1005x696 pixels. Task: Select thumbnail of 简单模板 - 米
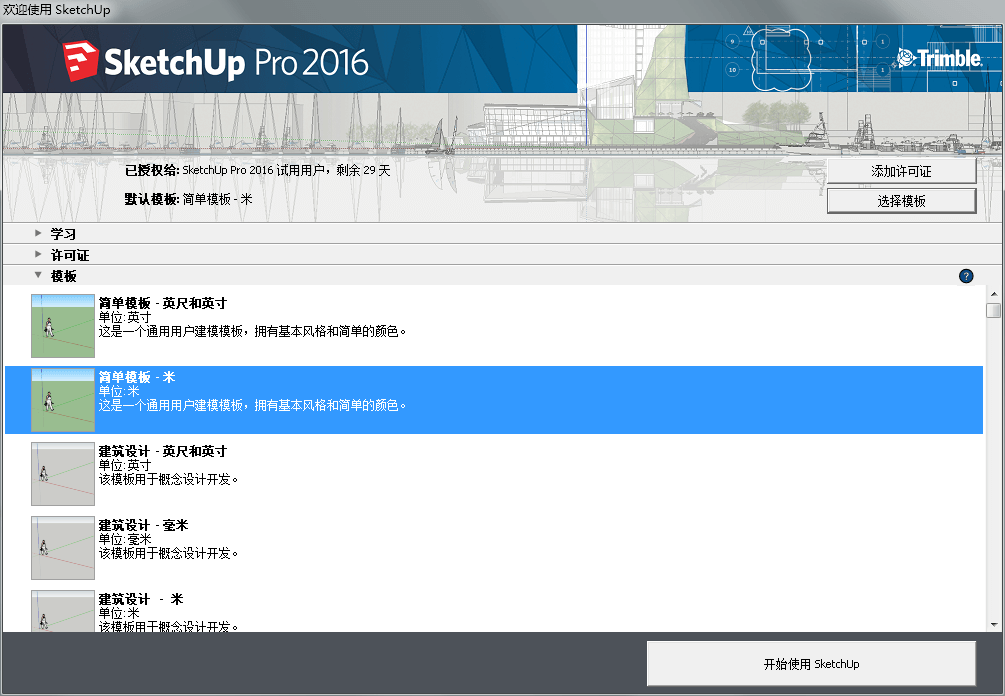click(63, 400)
